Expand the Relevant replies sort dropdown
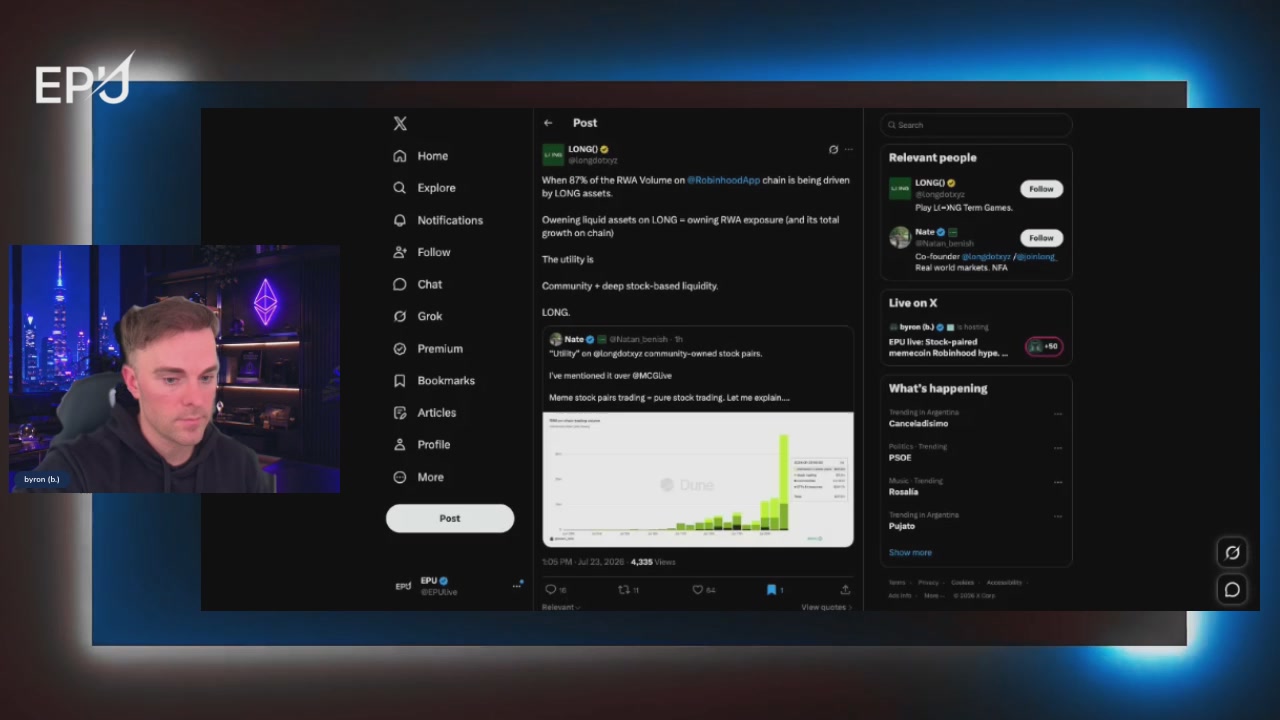Screen dimensions: 1280x720 [x=561, y=607]
